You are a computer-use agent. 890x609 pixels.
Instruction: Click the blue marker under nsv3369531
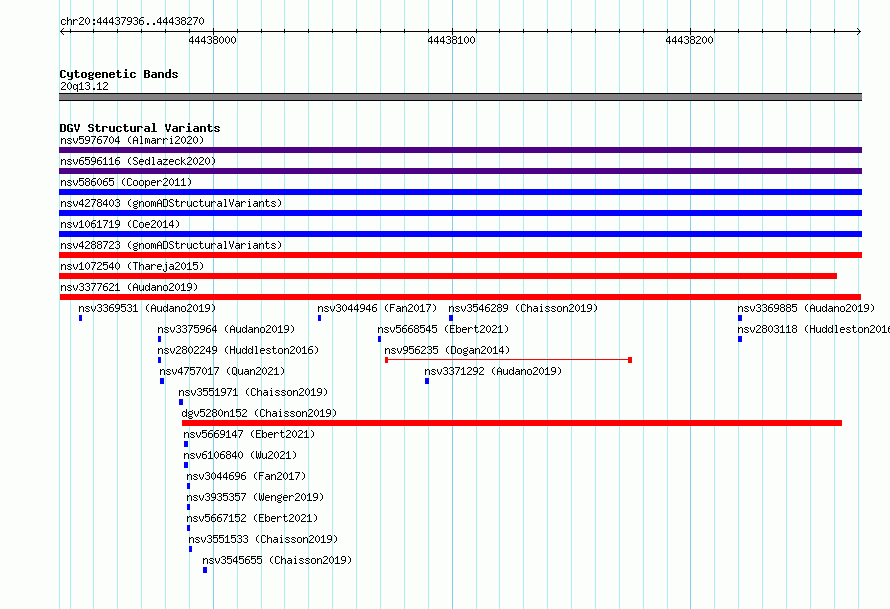tap(81, 318)
